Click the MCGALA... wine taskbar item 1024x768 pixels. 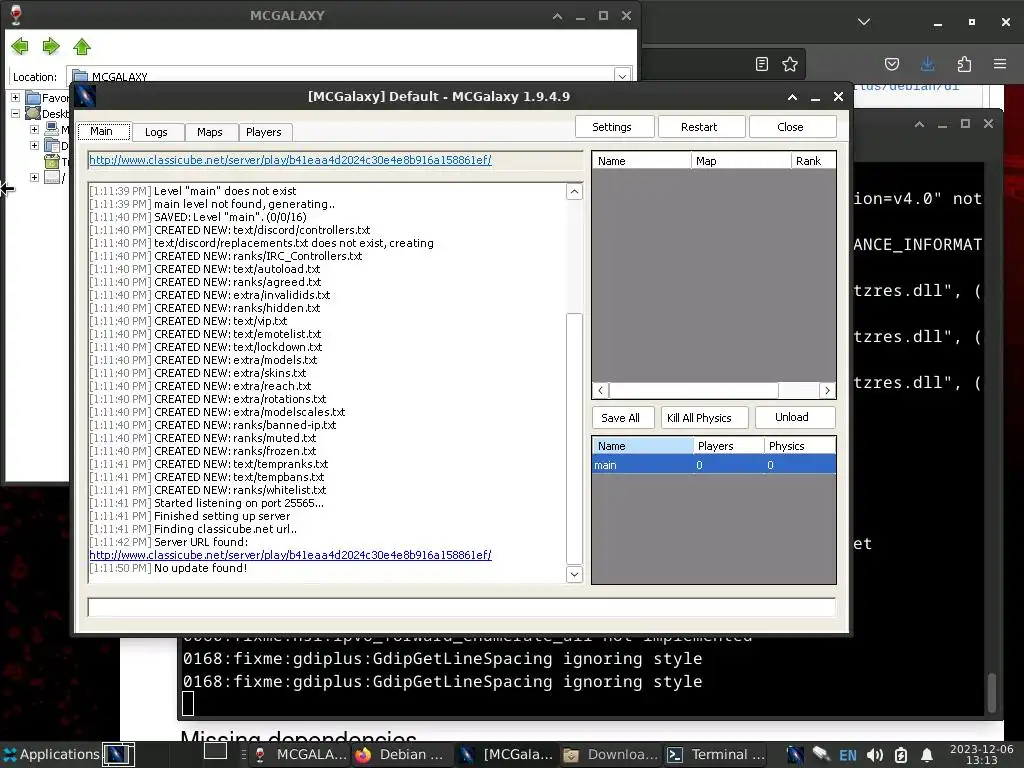(x=300, y=754)
